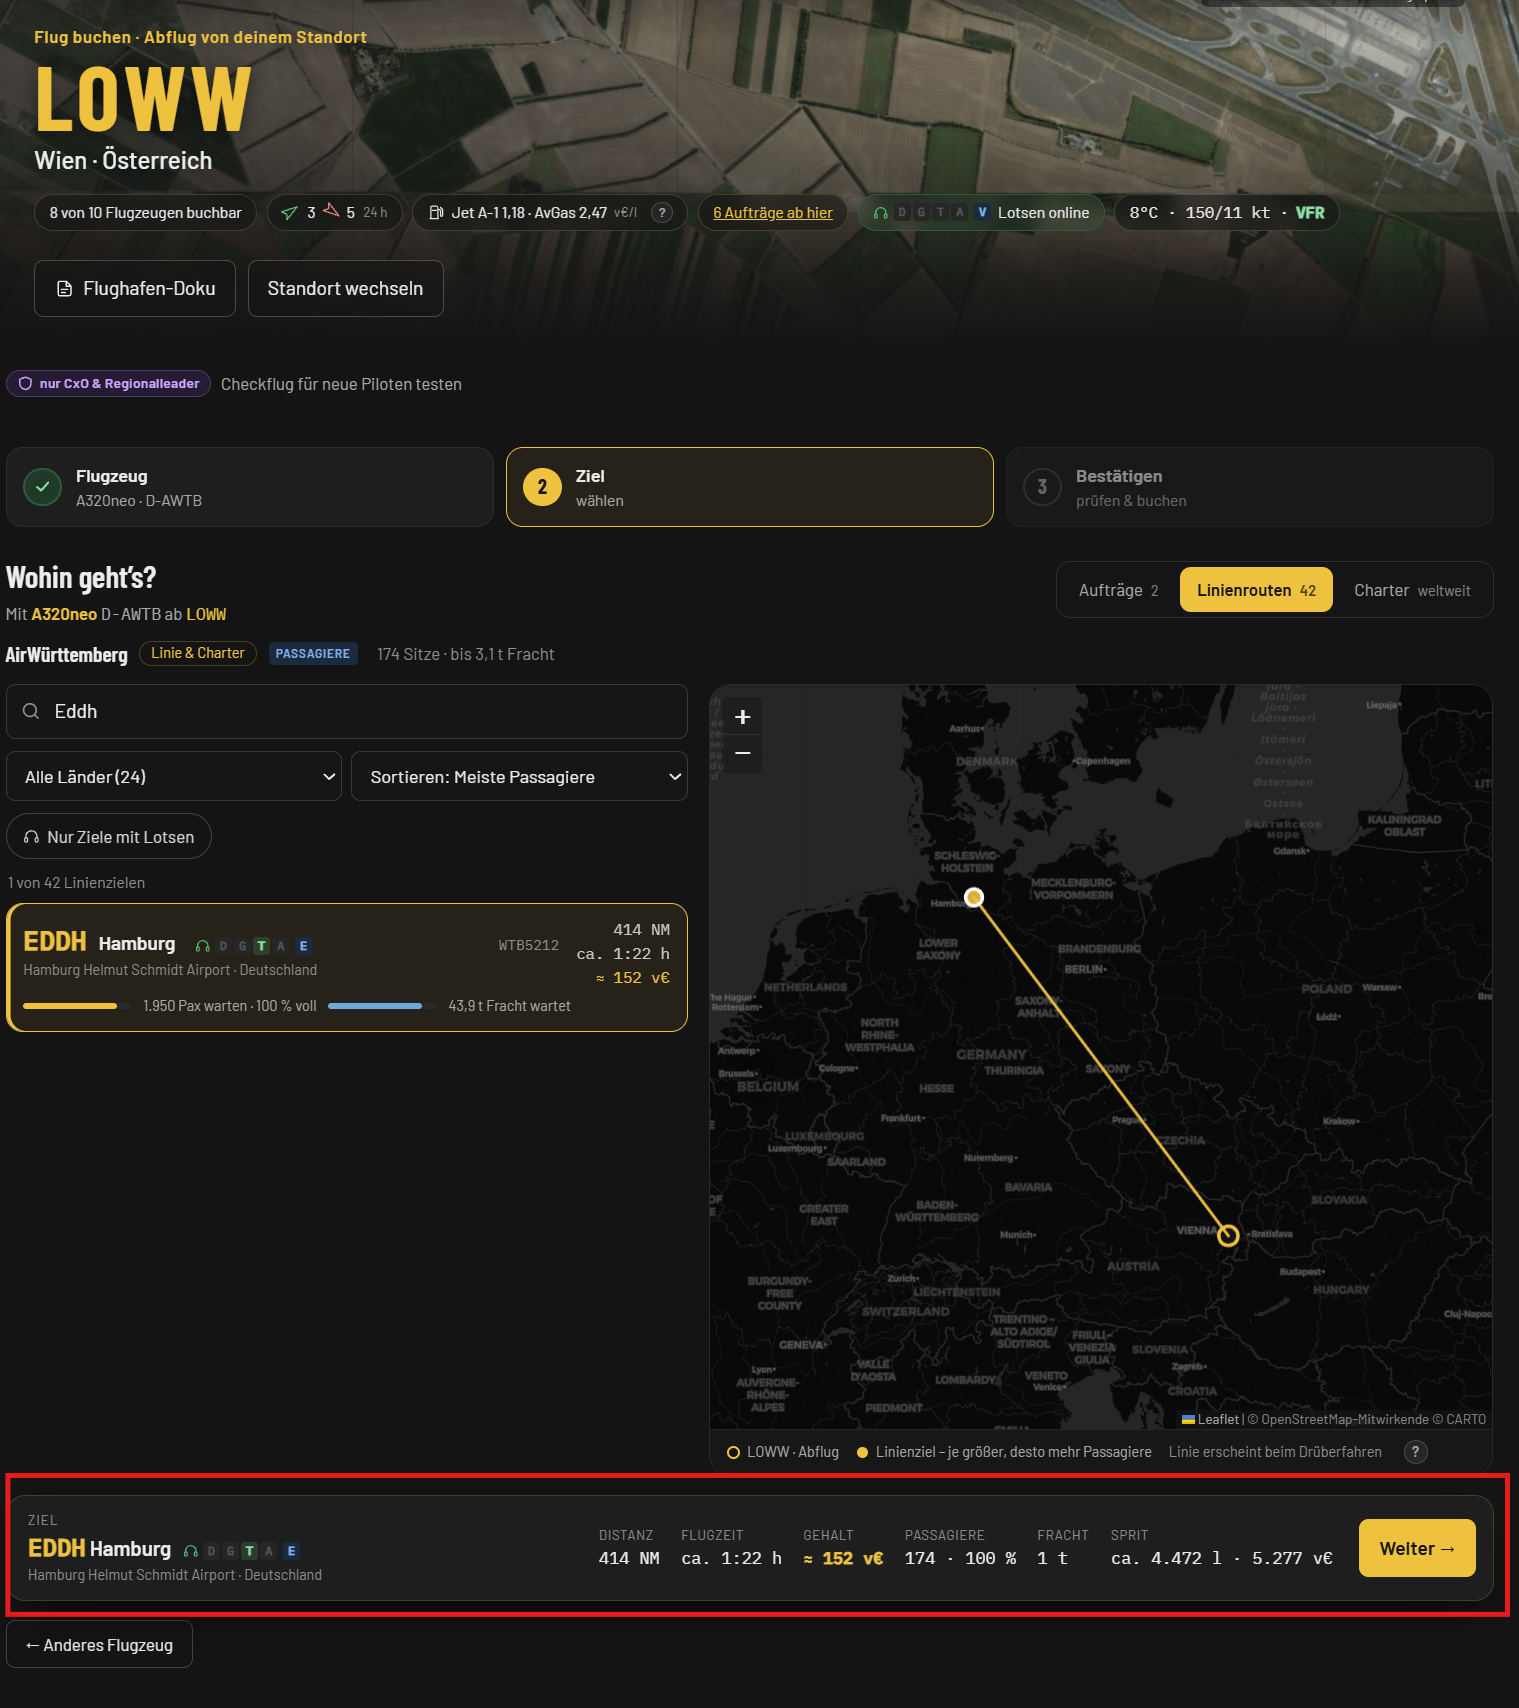Open the OpenStreetMap-Mitwirkende link
The width and height of the screenshot is (1519, 1708).
(x=1345, y=1419)
